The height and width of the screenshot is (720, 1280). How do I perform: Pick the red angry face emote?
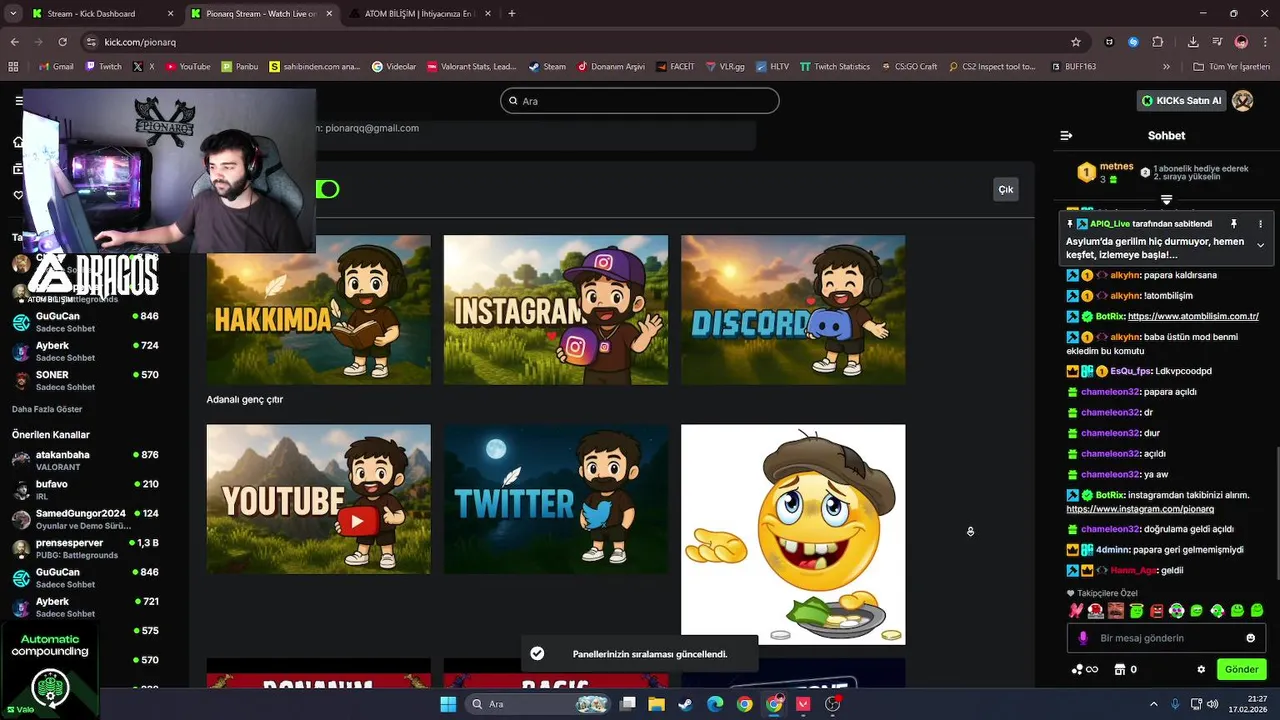tap(1157, 610)
